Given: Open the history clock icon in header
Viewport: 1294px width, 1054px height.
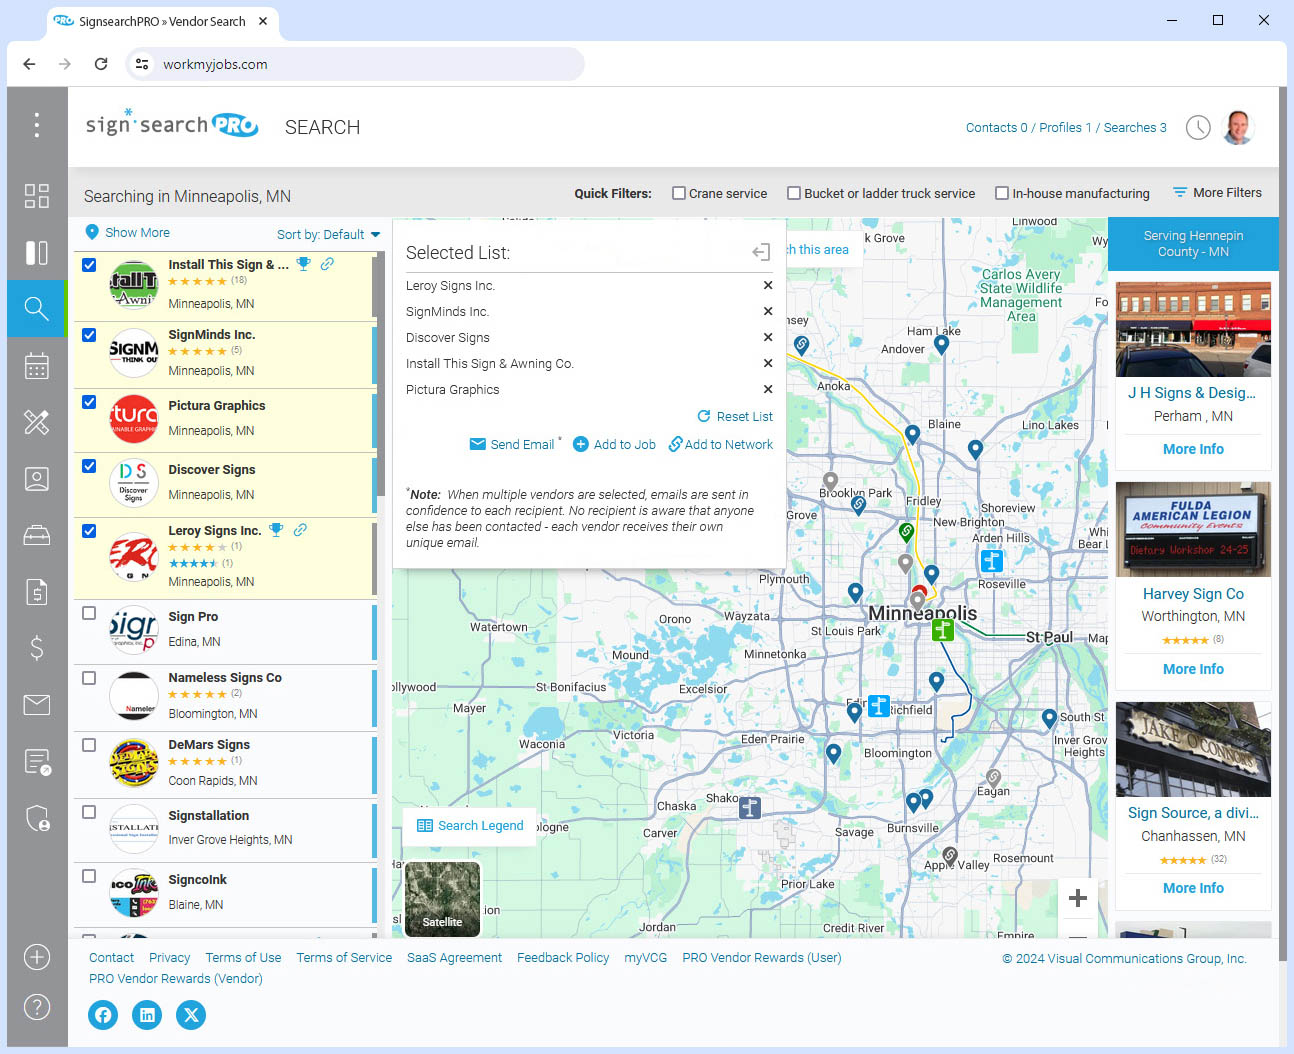Looking at the screenshot, I should pos(1198,128).
